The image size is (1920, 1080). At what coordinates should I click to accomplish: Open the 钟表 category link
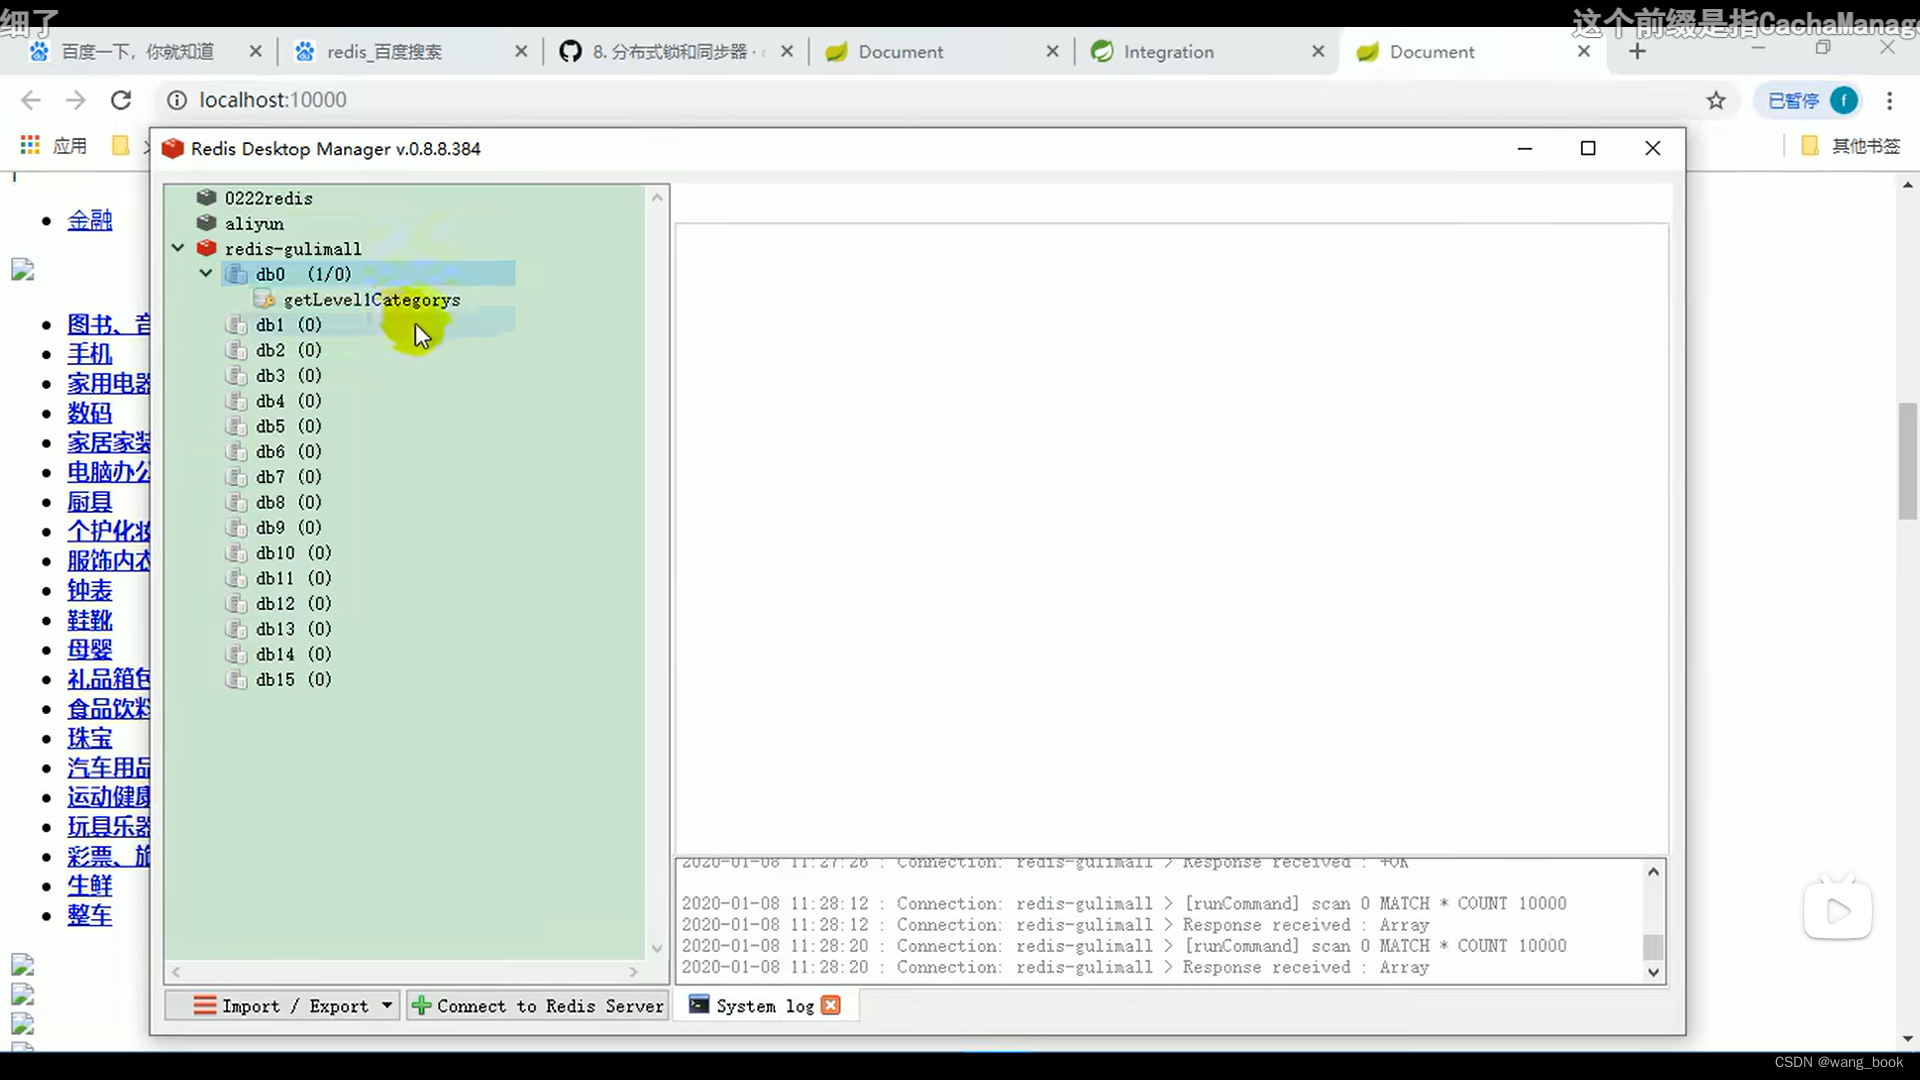pos(90,590)
